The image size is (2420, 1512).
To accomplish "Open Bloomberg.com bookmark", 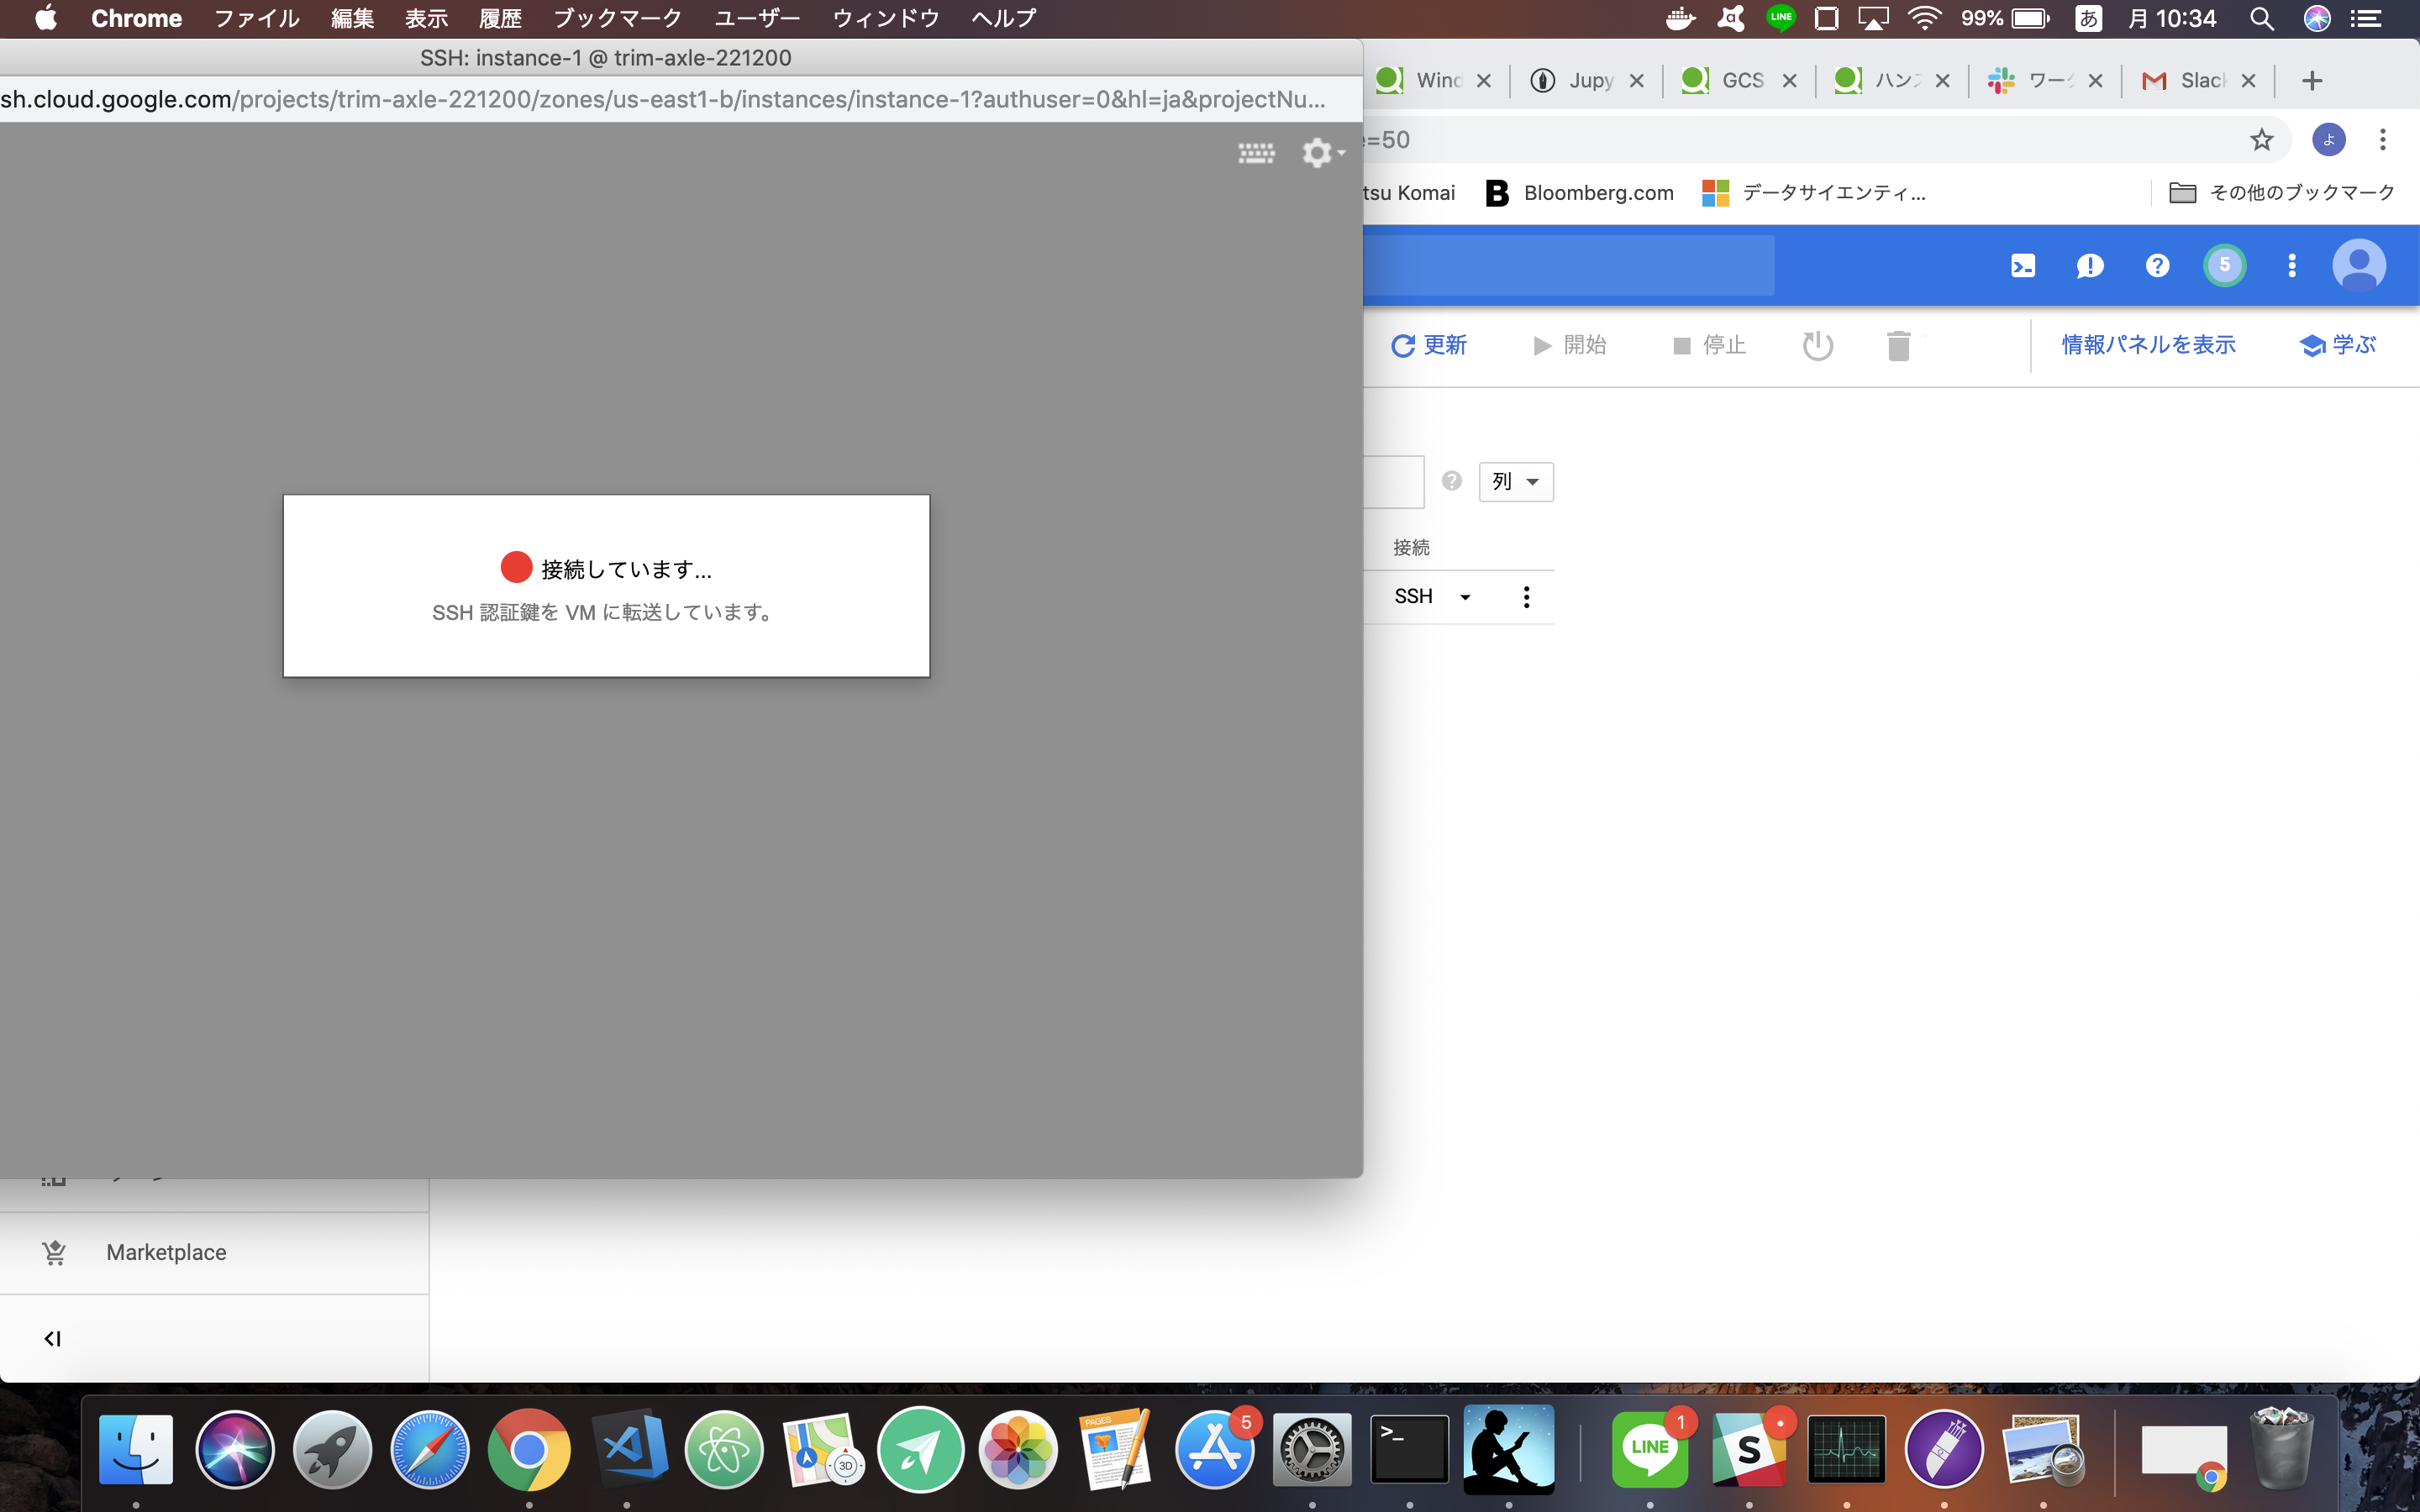I will (1580, 193).
